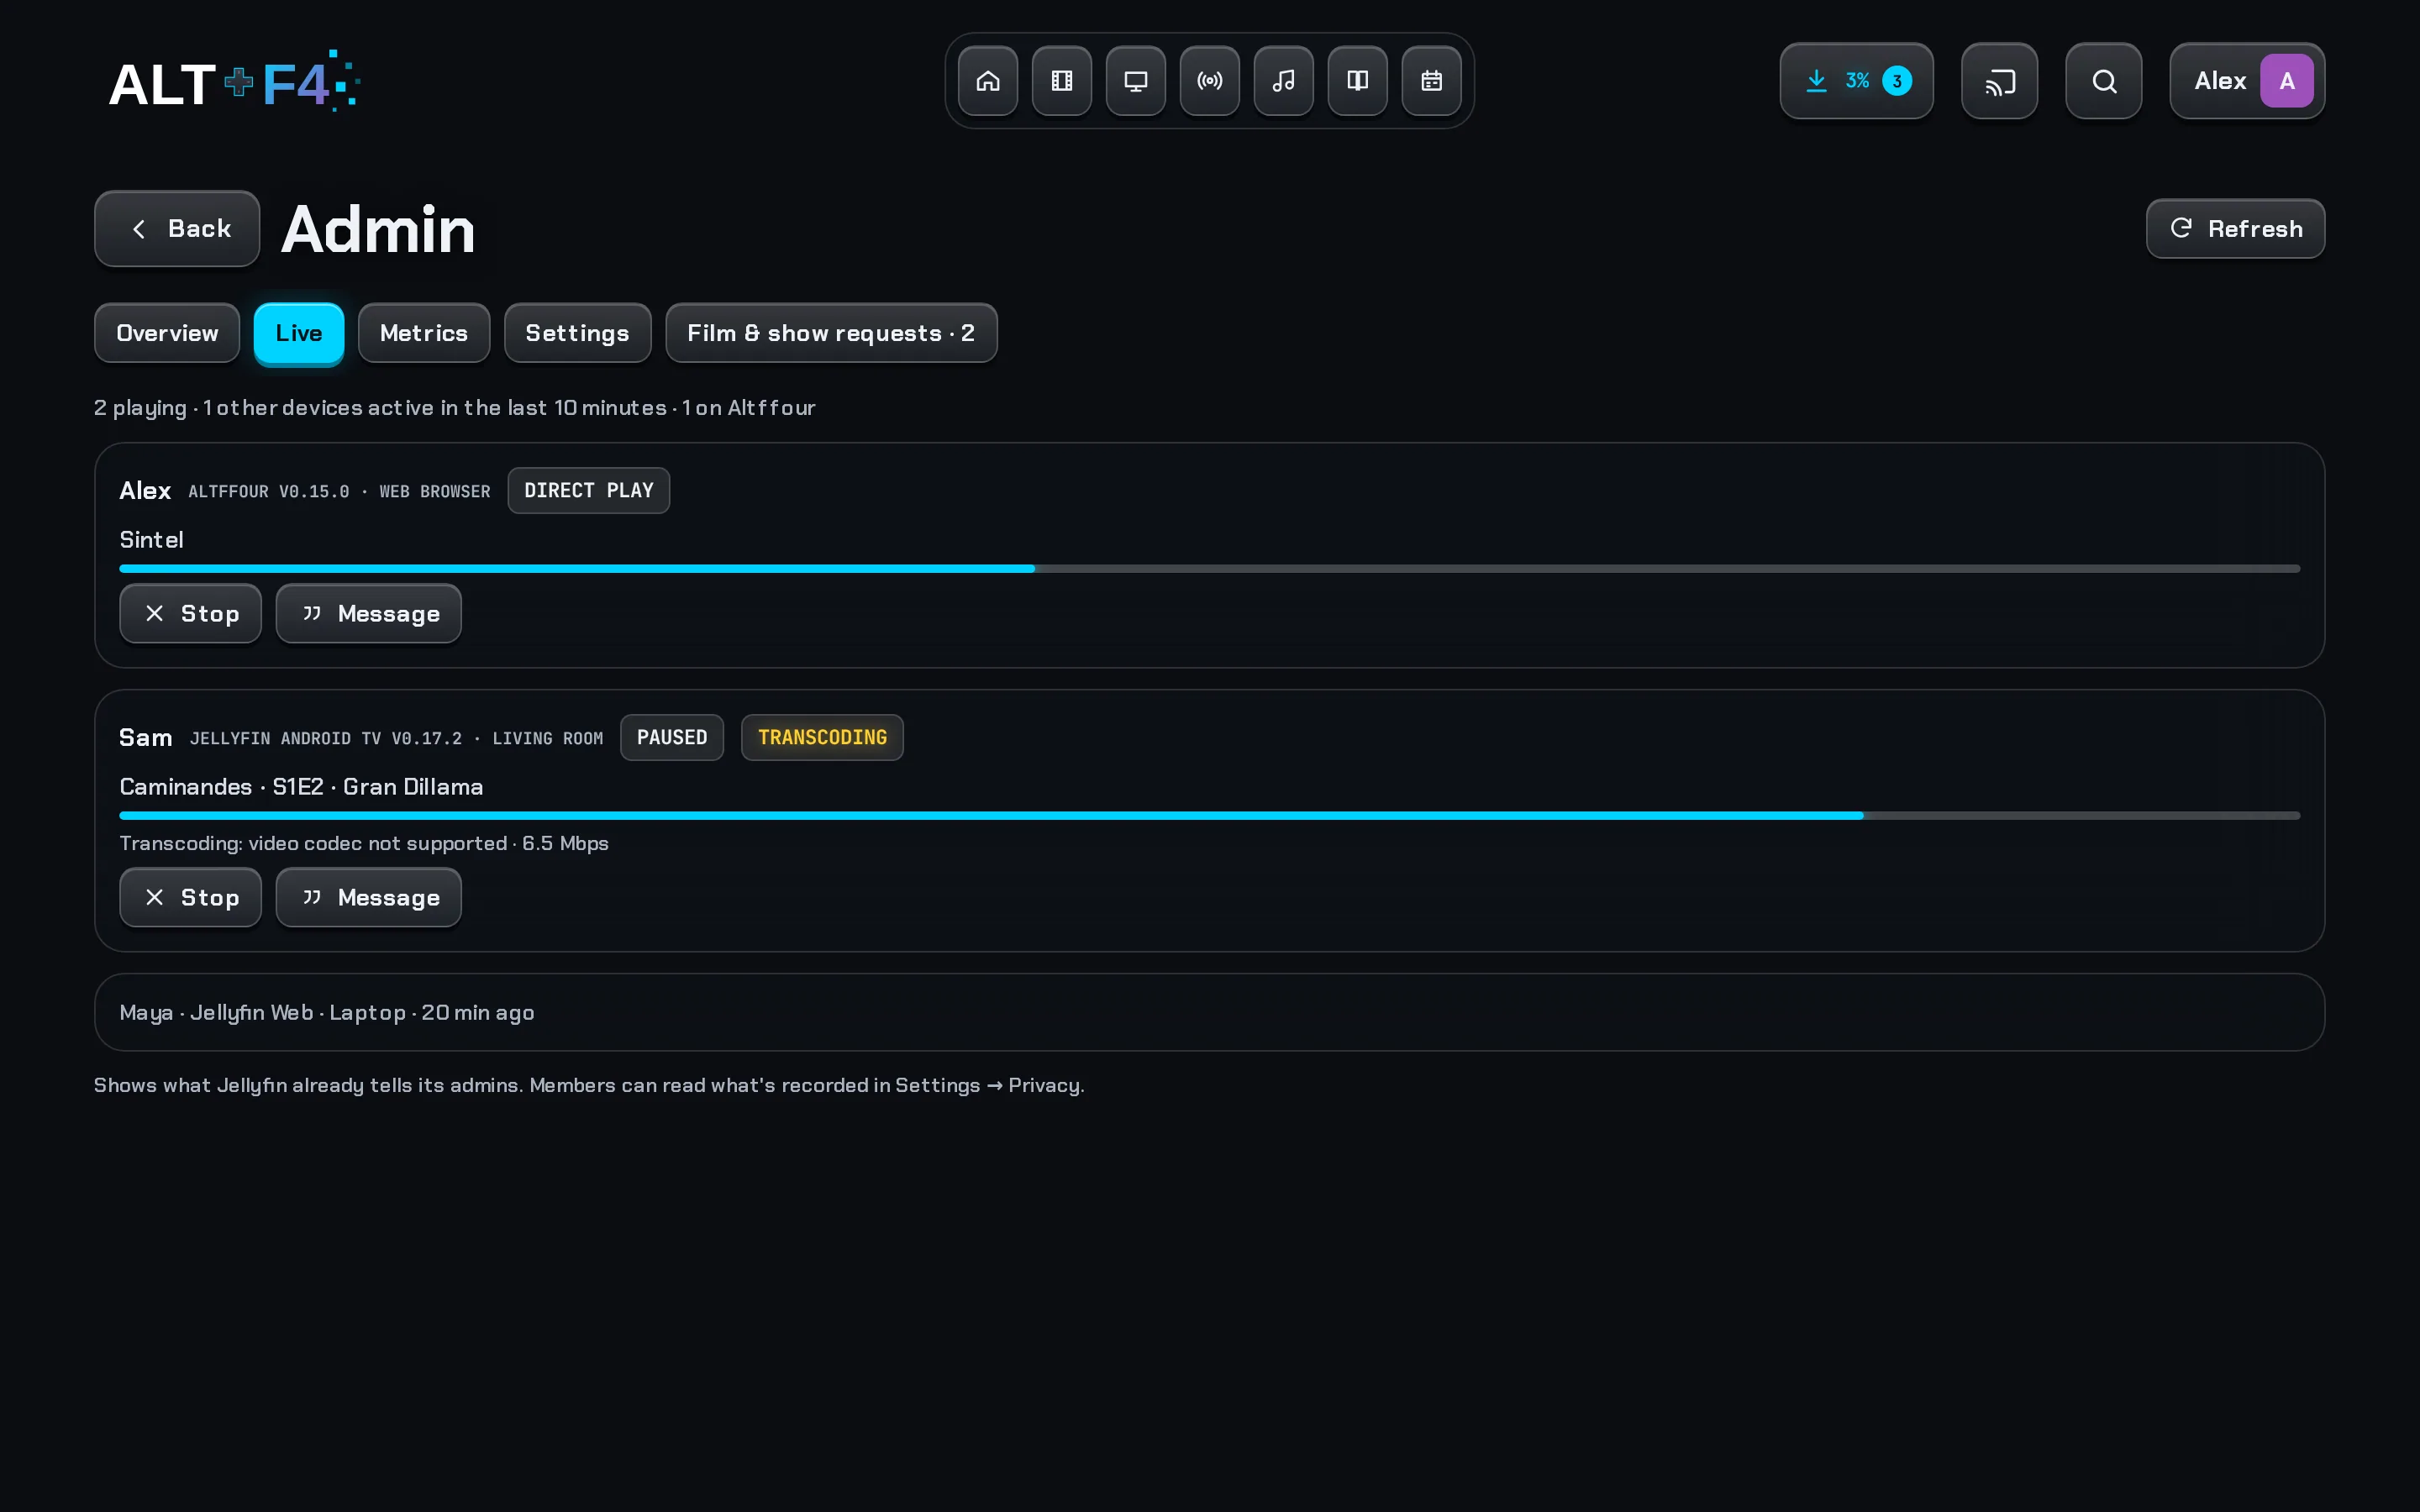The width and height of the screenshot is (2420, 1512).
Task: Click the PAUSED status badge
Action: 671,737
